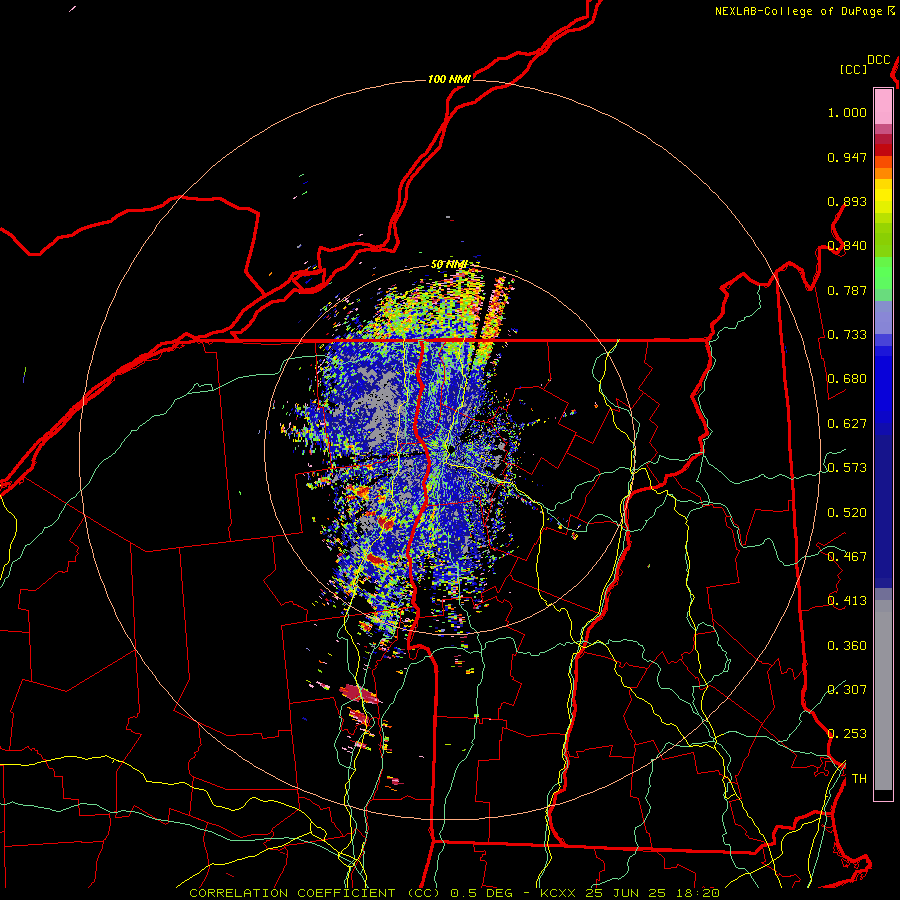
Task: Click the 0.787 legend value
Action: pyautogui.click(x=847, y=290)
